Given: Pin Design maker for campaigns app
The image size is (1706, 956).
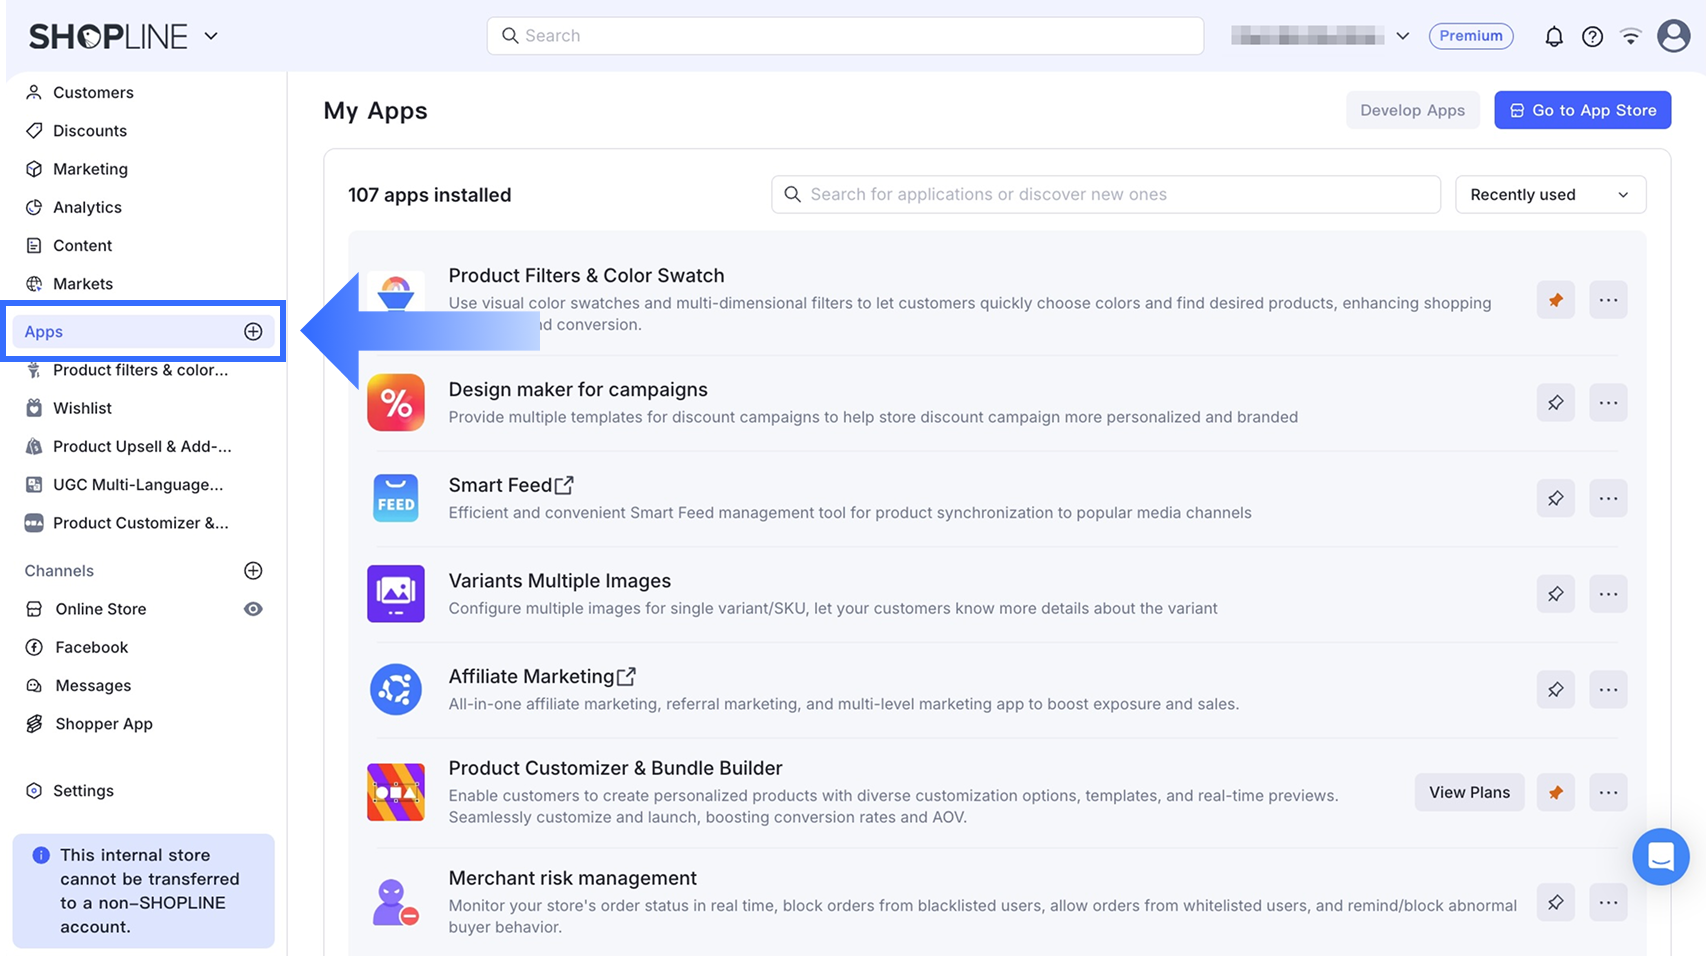Looking at the screenshot, I should tap(1556, 403).
